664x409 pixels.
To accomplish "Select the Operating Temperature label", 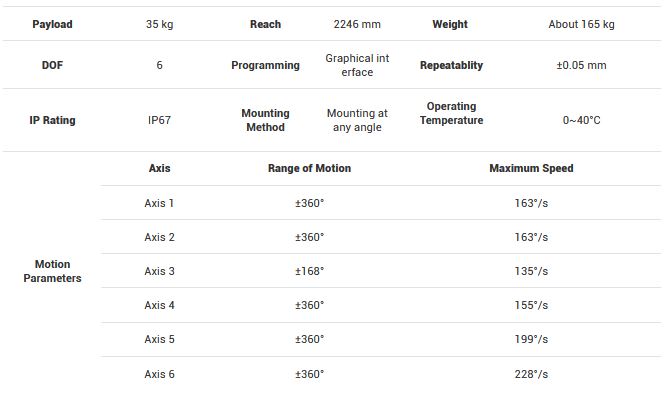I will (451, 113).
